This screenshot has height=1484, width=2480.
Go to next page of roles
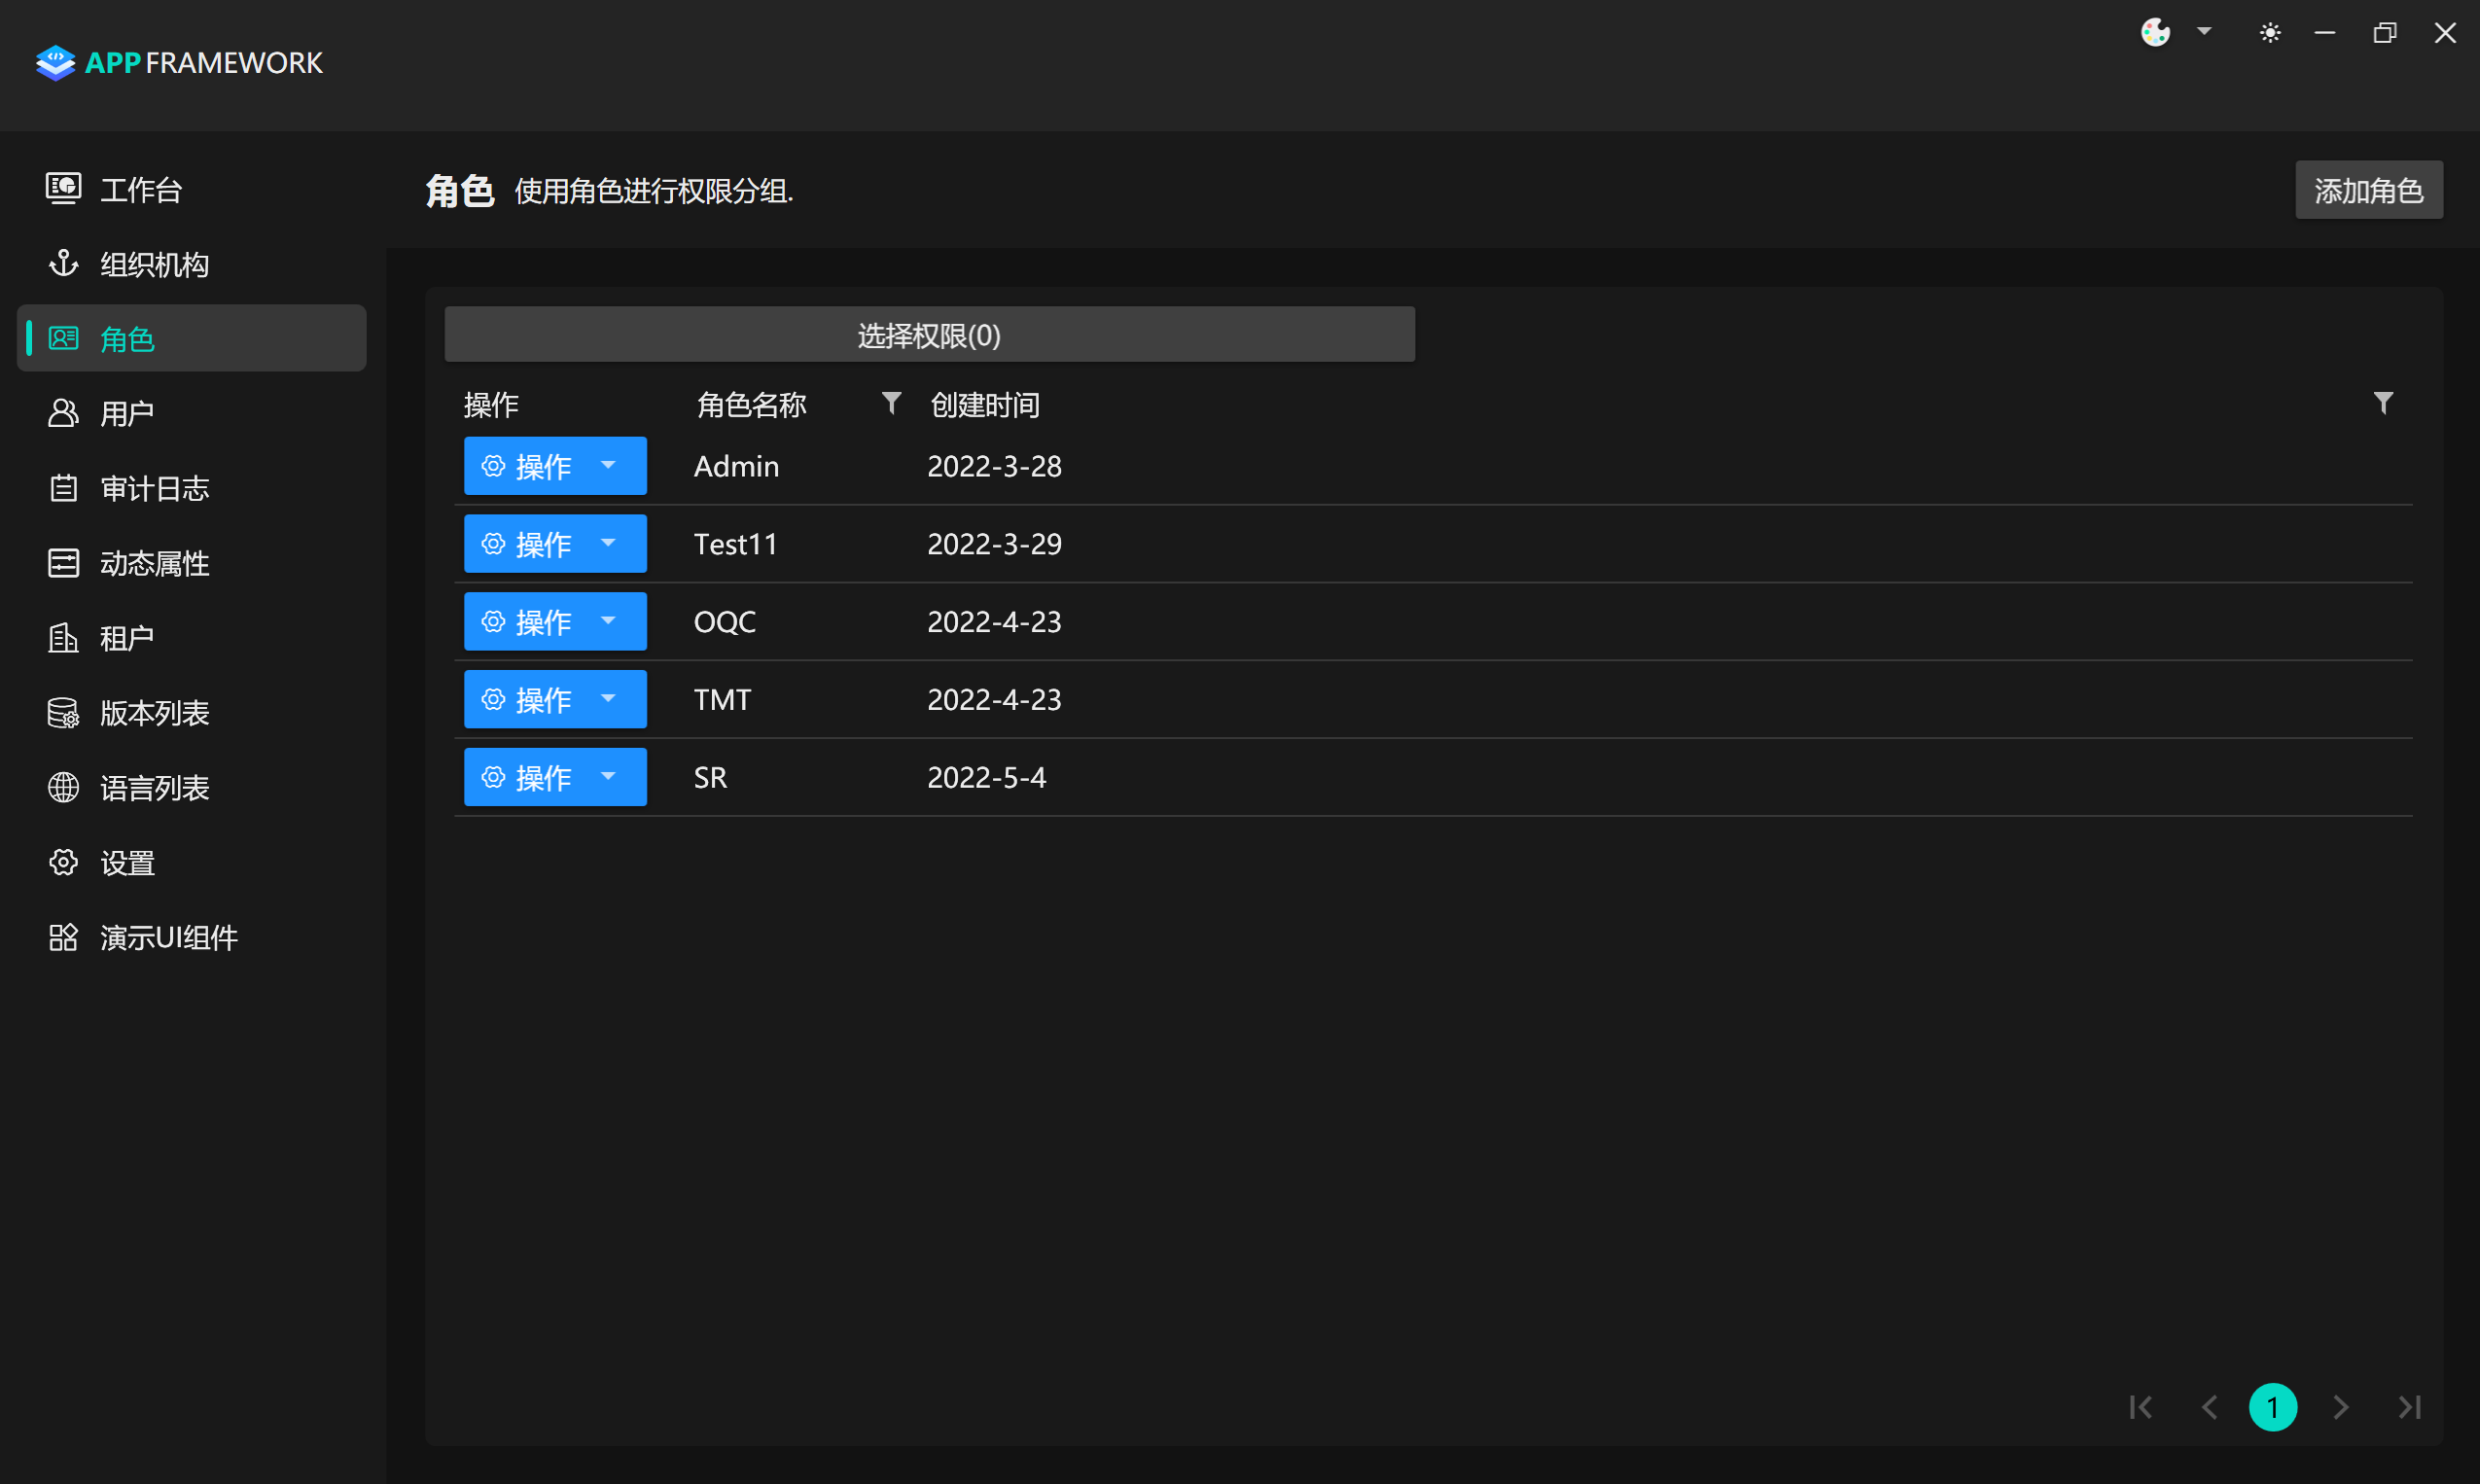point(2340,1407)
